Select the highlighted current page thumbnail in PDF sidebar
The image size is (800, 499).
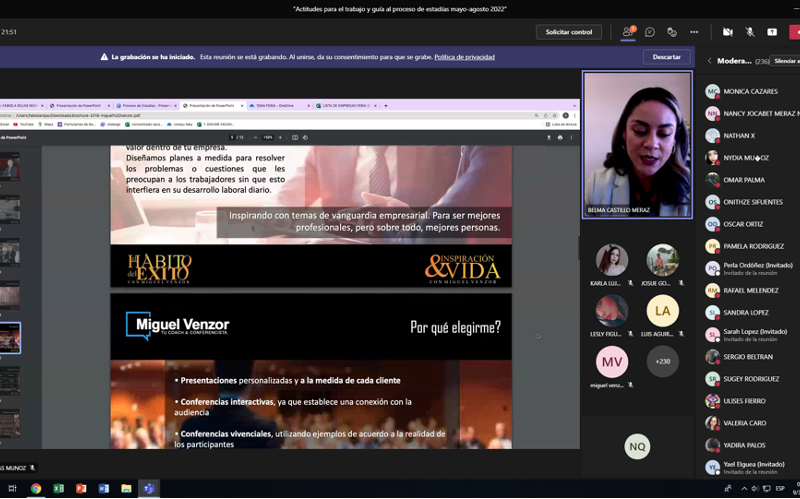pyautogui.click(x=10, y=337)
